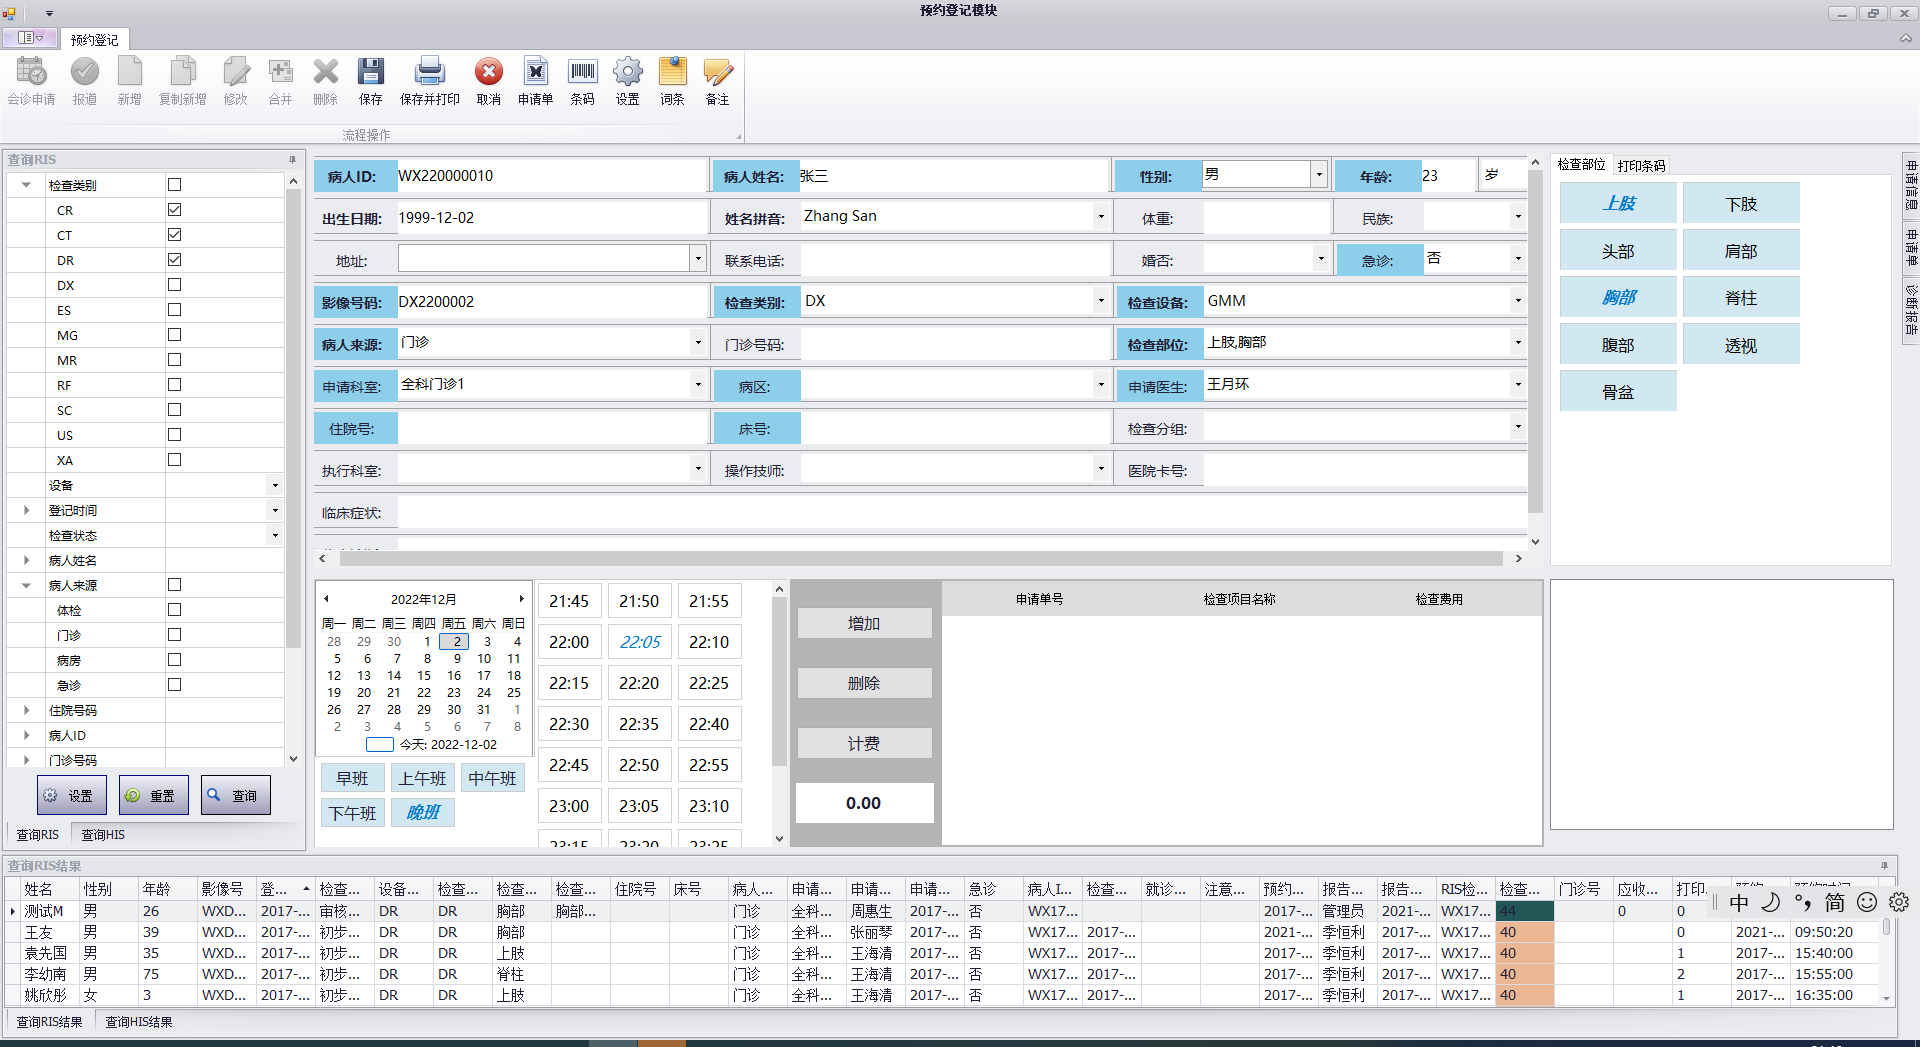Click the 保存 (Save) floppy disk icon
The height and width of the screenshot is (1047, 1920).
click(371, 72)
